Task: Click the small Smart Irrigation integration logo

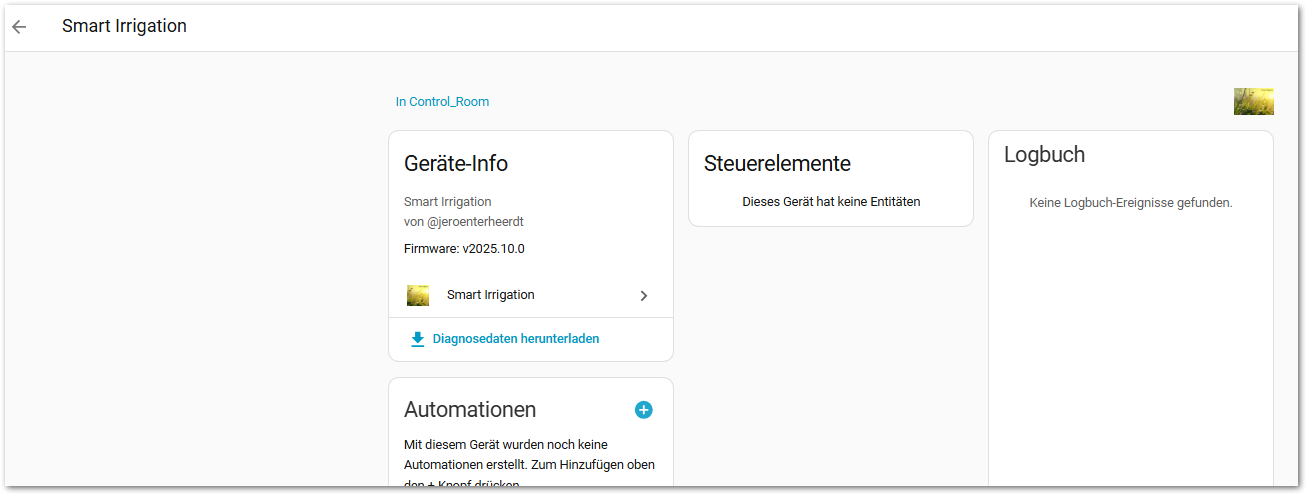Action: [418, 295]
